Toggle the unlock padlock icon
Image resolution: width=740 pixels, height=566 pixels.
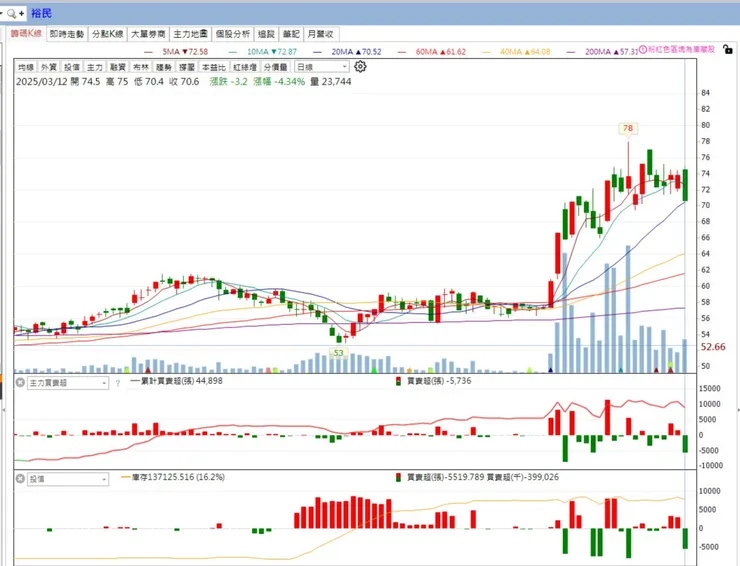pos(728,49)
